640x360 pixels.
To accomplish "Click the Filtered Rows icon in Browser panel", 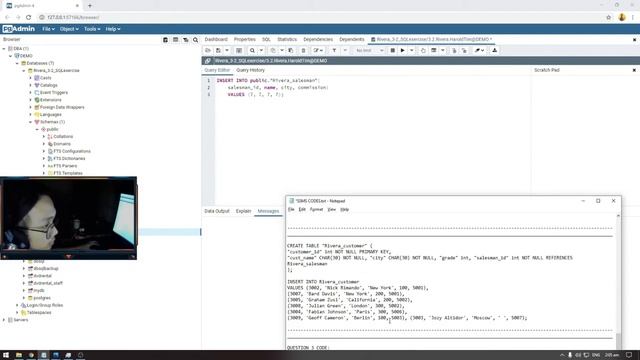I will (186, 40).
